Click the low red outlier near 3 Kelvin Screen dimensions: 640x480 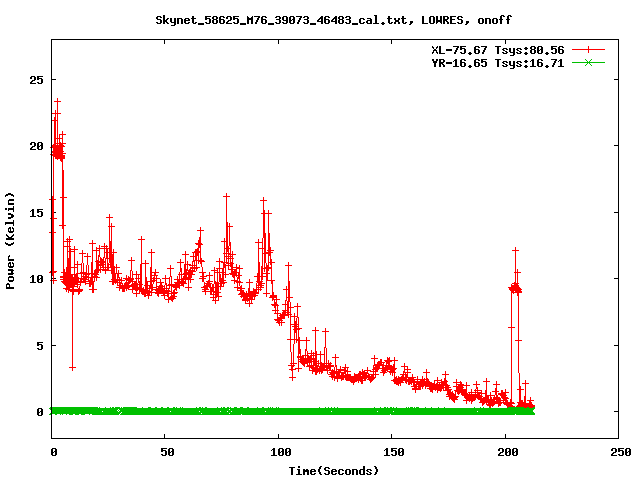[x=72, y=368]
